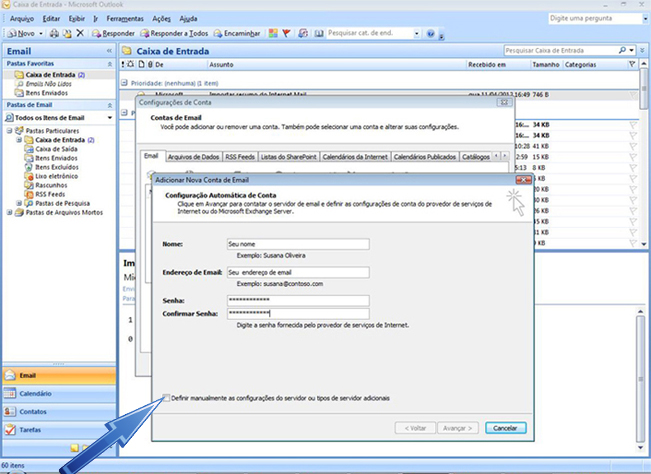This screenshot has height=474, width=651.
Task: Click the red follow-up flag icon
Action: 286,33
